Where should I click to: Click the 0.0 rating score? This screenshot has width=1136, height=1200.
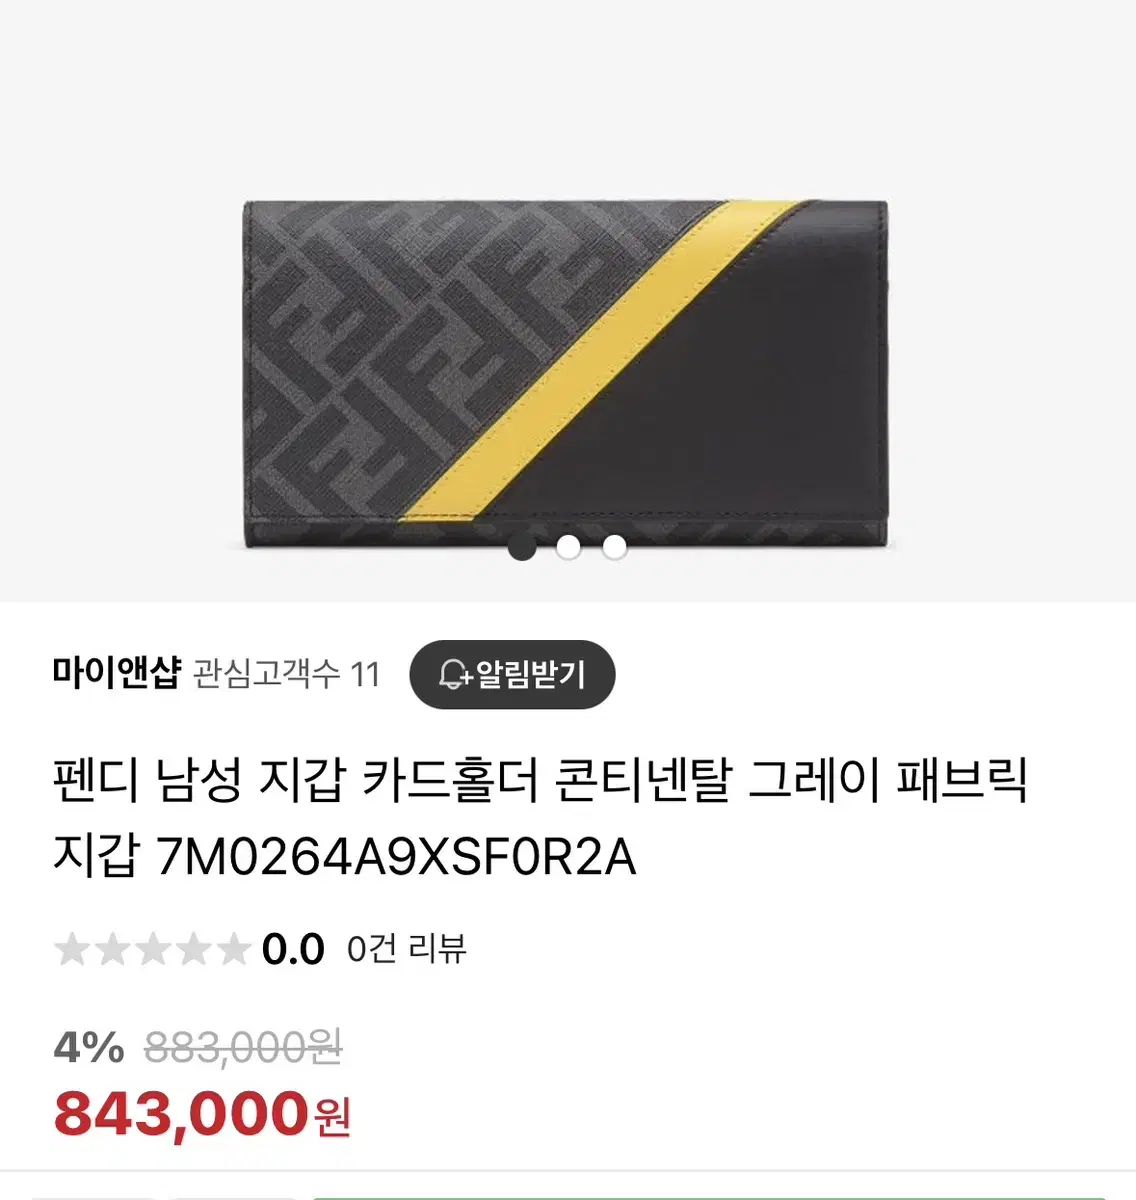(293, 949)
